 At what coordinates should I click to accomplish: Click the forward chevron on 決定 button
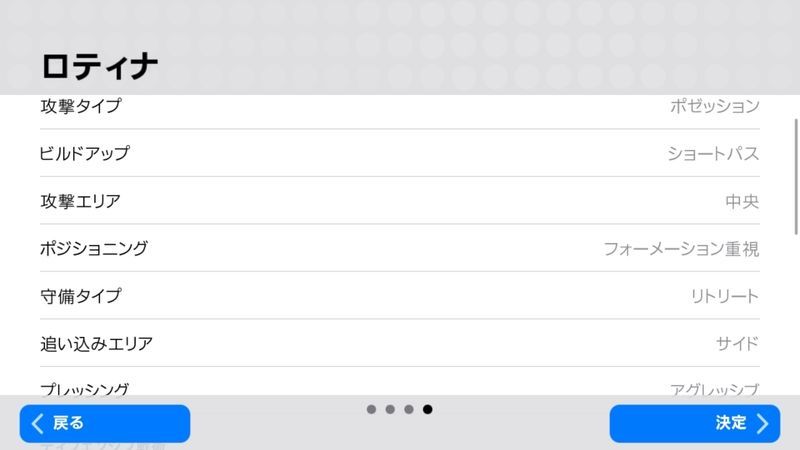pyautogui.click(x=762, y=423)
